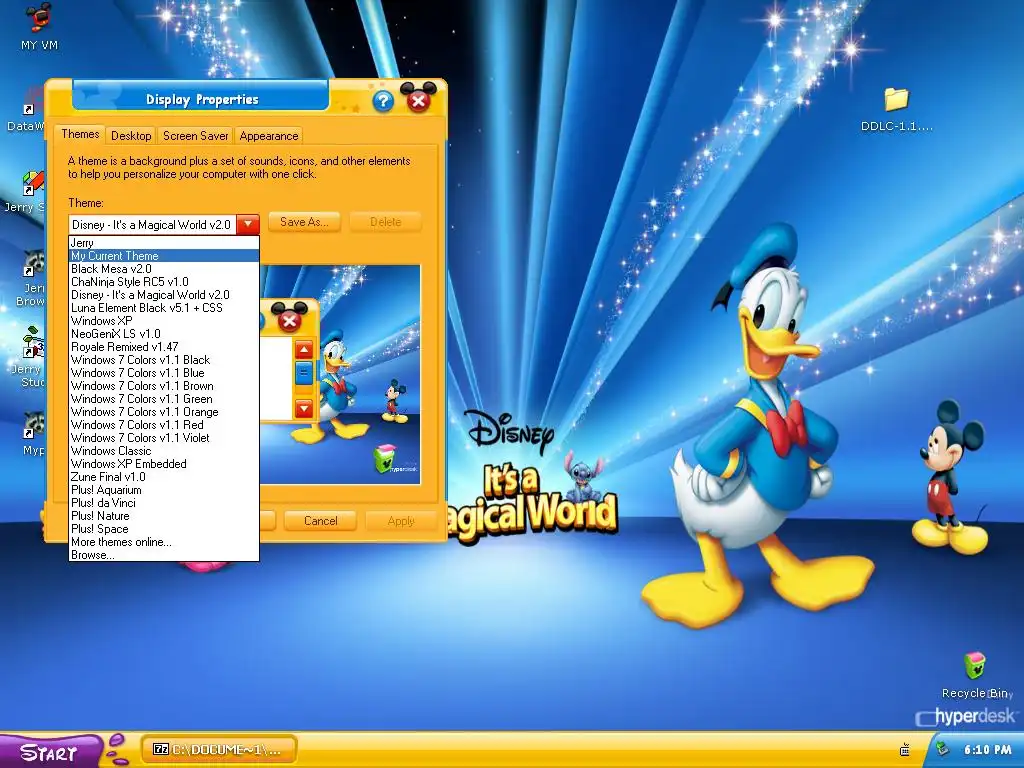
Task: Switch to the Screen Saver tab
Action: (195, 136)
